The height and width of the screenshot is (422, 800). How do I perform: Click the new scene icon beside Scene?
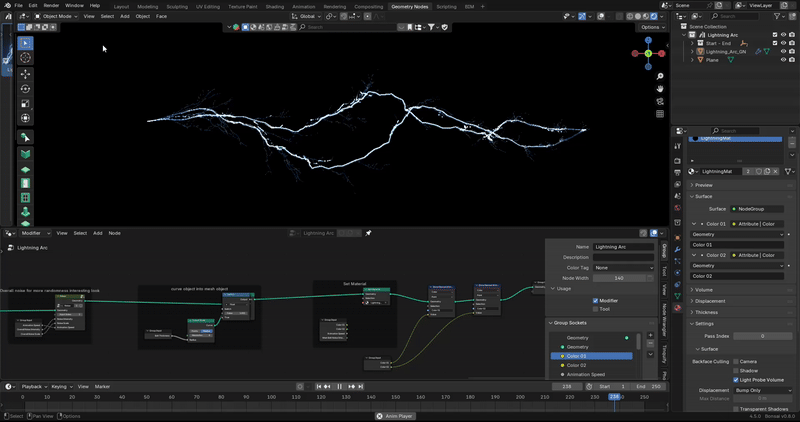click(719, 5)
